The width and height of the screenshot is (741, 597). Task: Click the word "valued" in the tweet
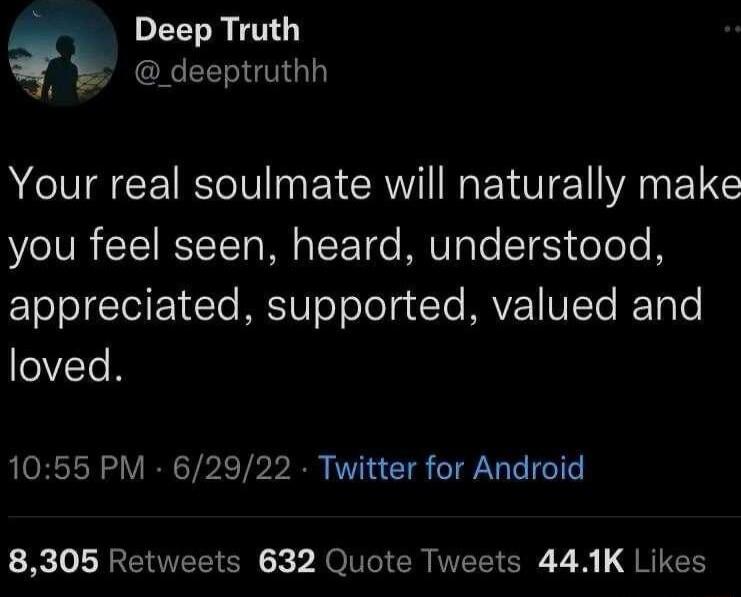[557, 306]
